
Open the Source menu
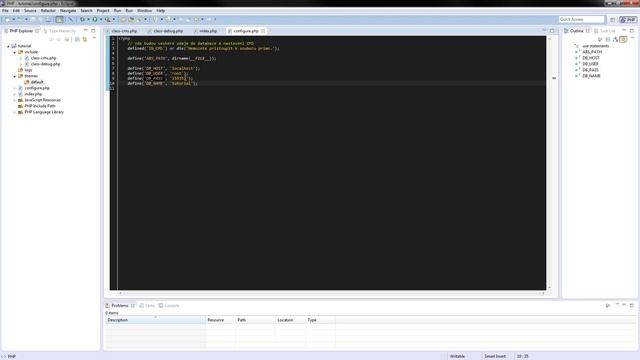click(30, 11)
